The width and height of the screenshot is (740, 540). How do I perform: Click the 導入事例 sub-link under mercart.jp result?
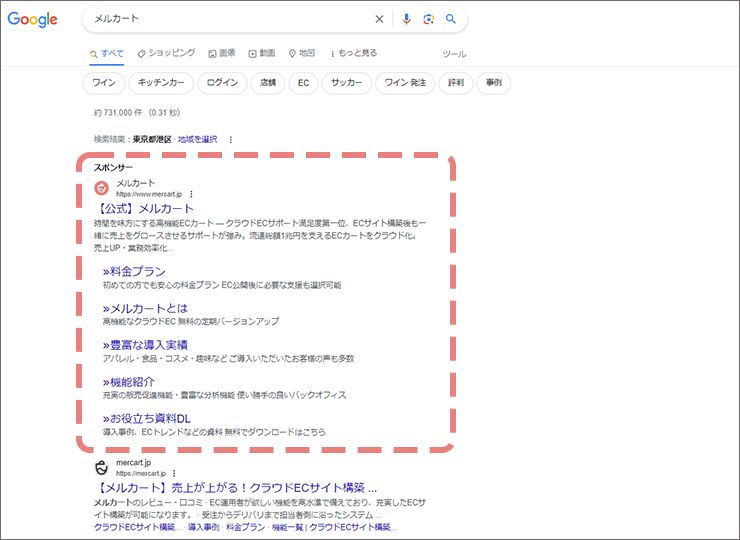coord(203,527)
